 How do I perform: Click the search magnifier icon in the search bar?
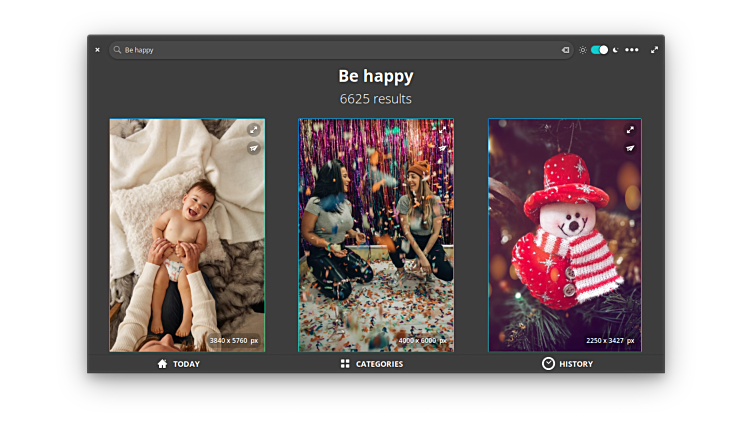tap(117, 49)
